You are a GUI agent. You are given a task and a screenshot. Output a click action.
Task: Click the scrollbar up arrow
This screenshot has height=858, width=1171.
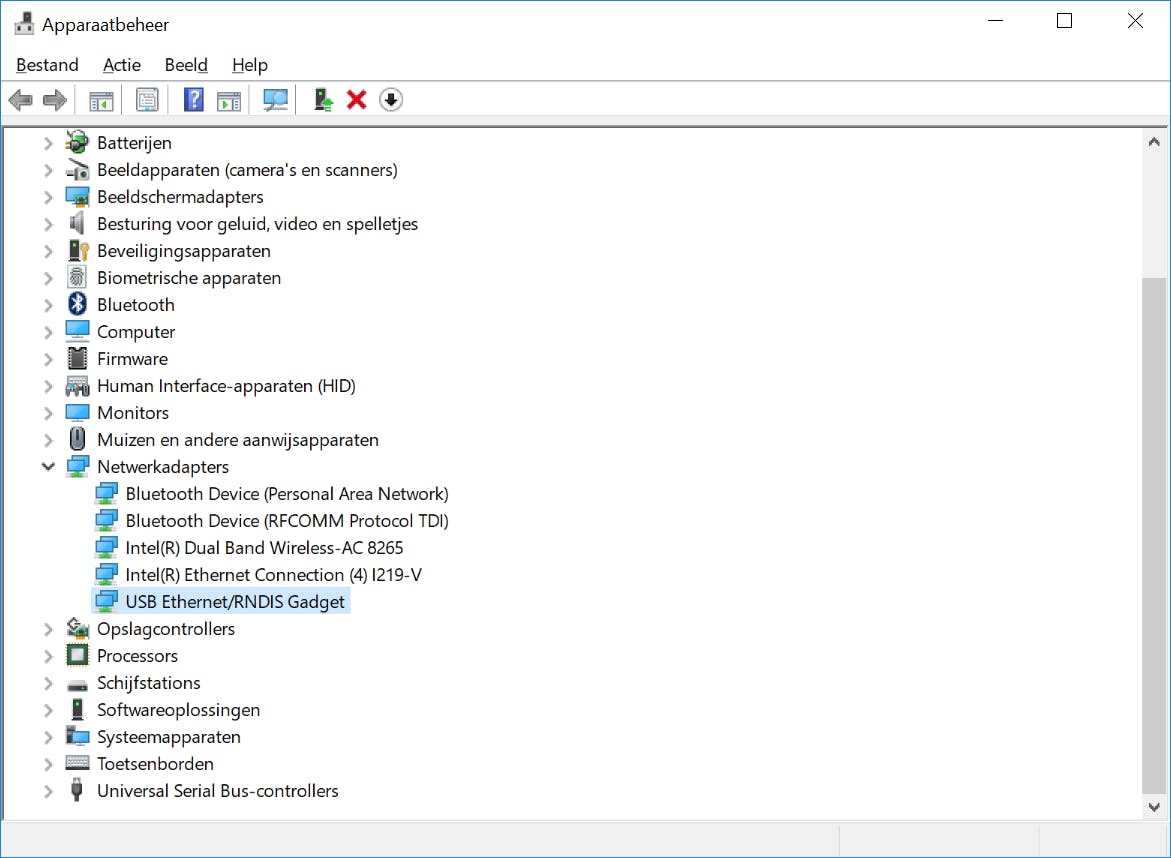1154,142
